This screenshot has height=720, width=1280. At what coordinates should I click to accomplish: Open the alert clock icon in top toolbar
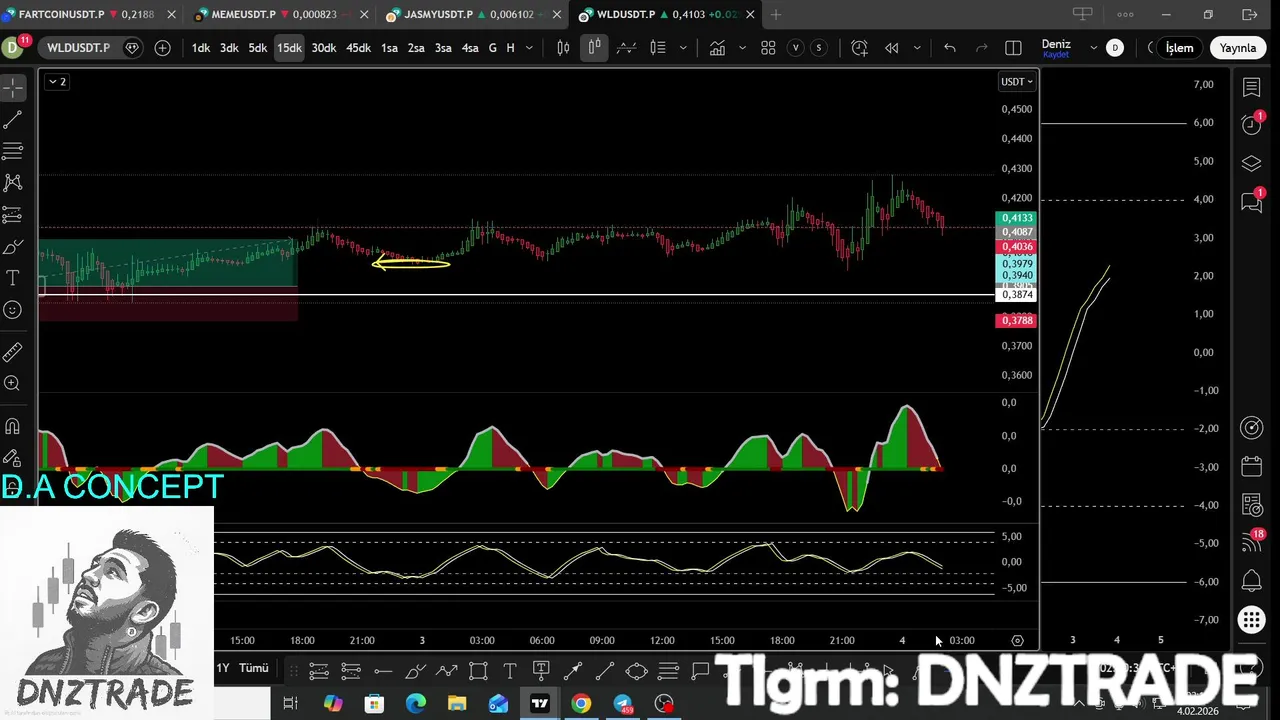click(x=859, y=48)
